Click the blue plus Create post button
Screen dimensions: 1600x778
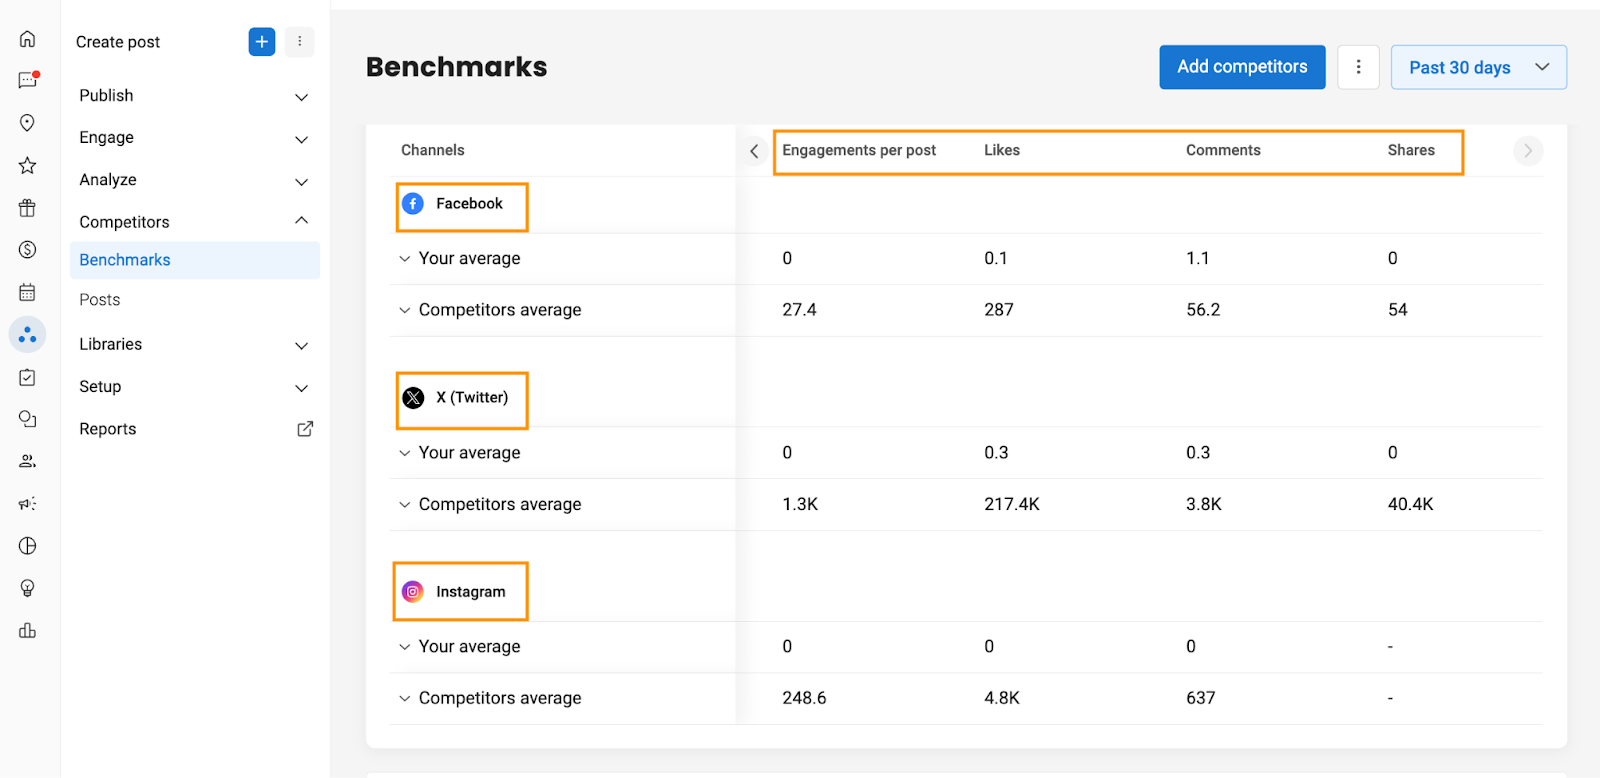click(262, 42)
